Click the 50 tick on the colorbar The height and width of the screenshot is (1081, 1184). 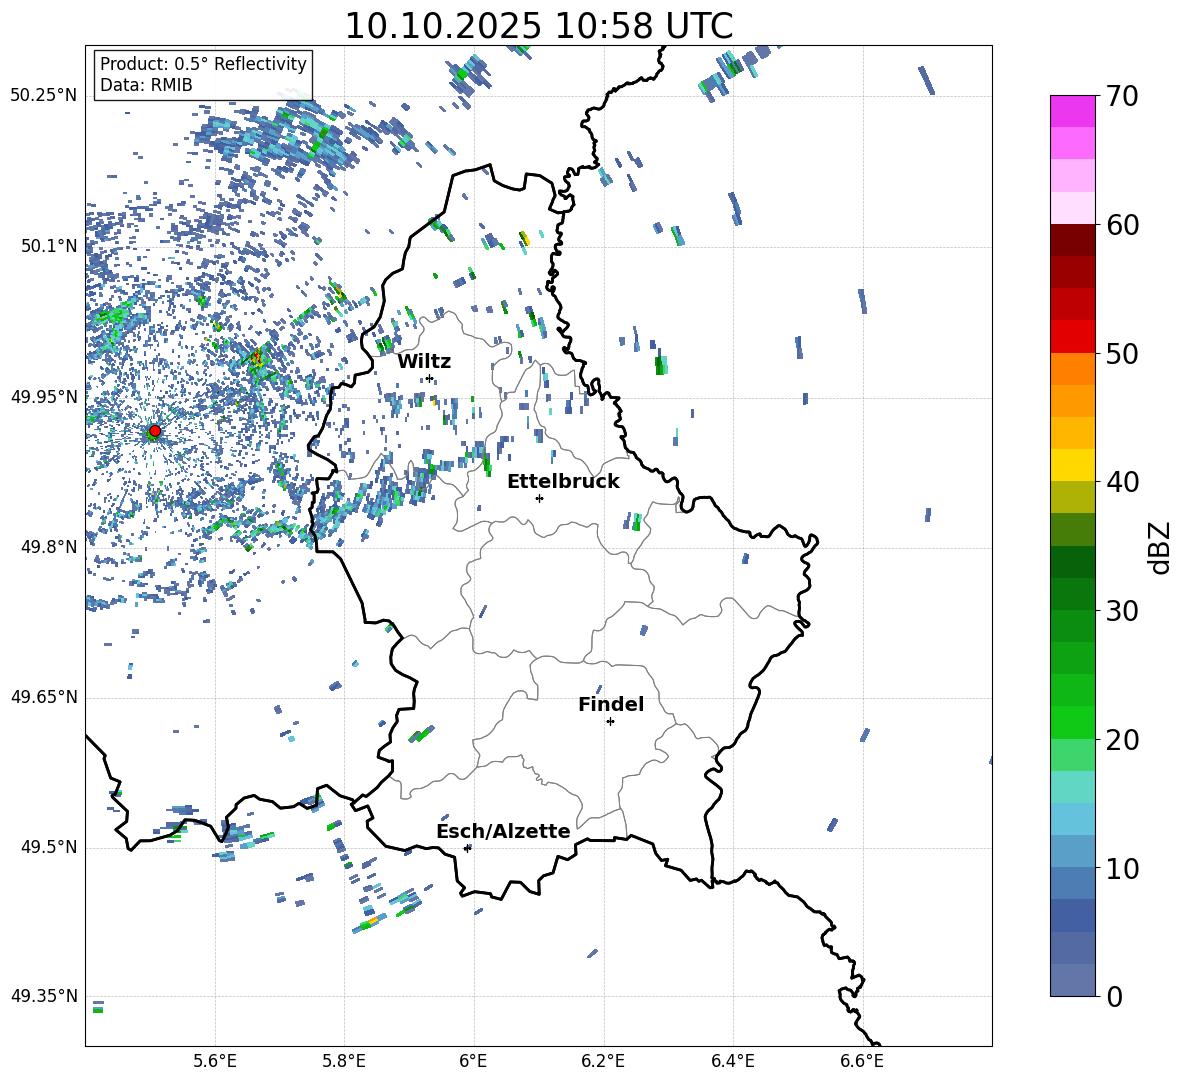pos(1121,353)
